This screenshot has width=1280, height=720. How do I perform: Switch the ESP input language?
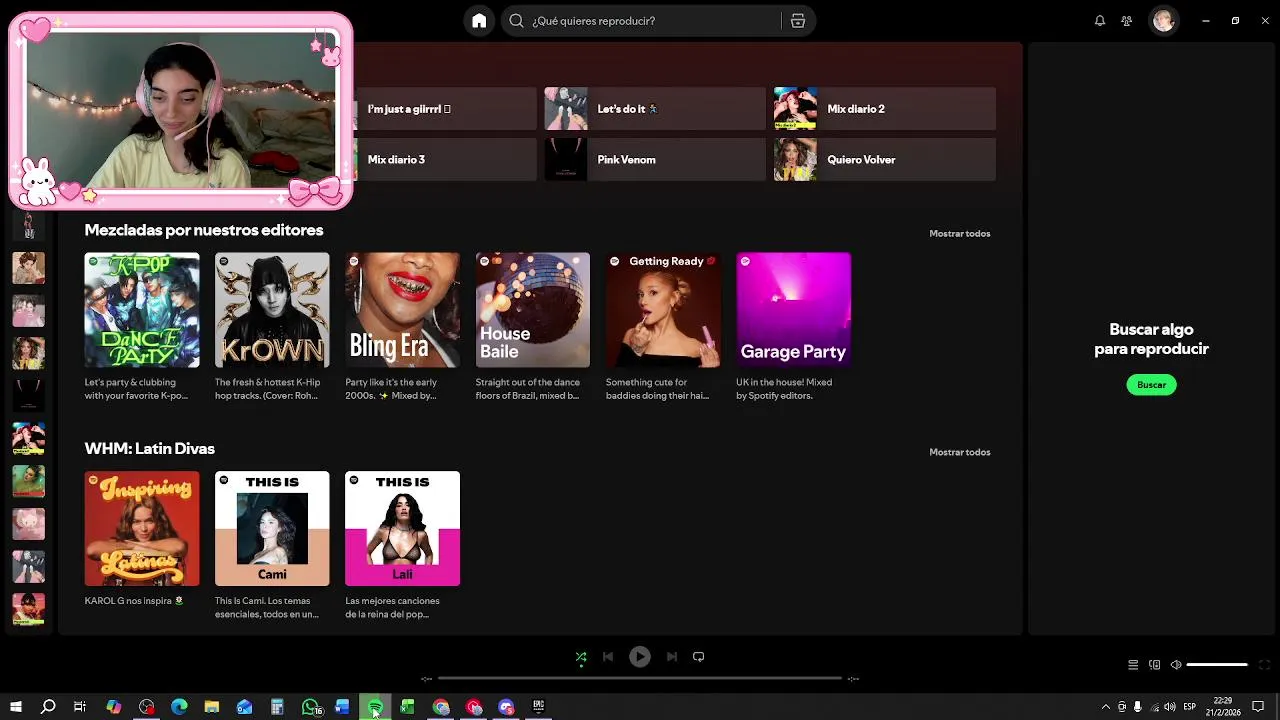[1190, 707]
